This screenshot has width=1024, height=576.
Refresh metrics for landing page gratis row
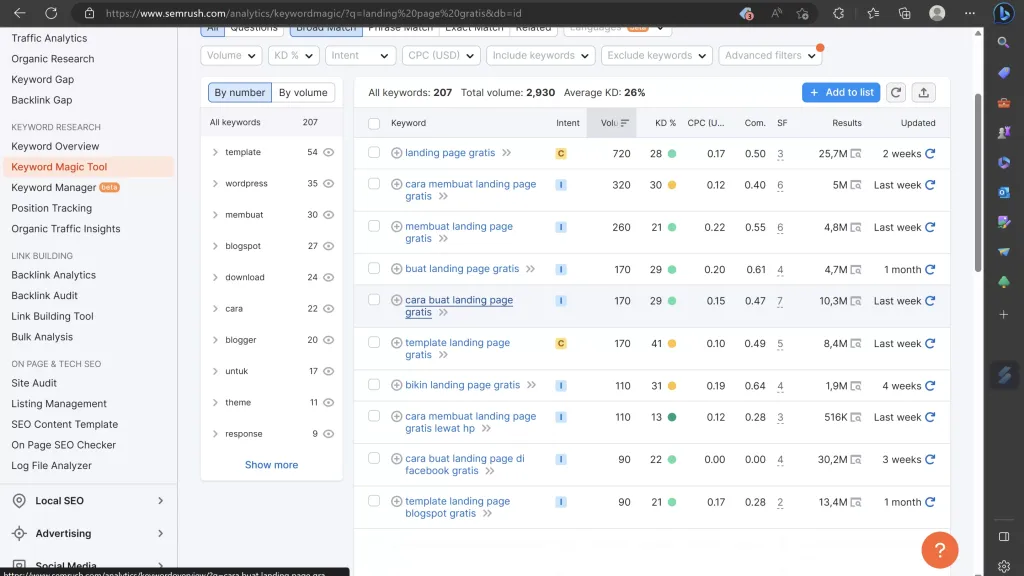pyautogui.click(x=930, y=153)
